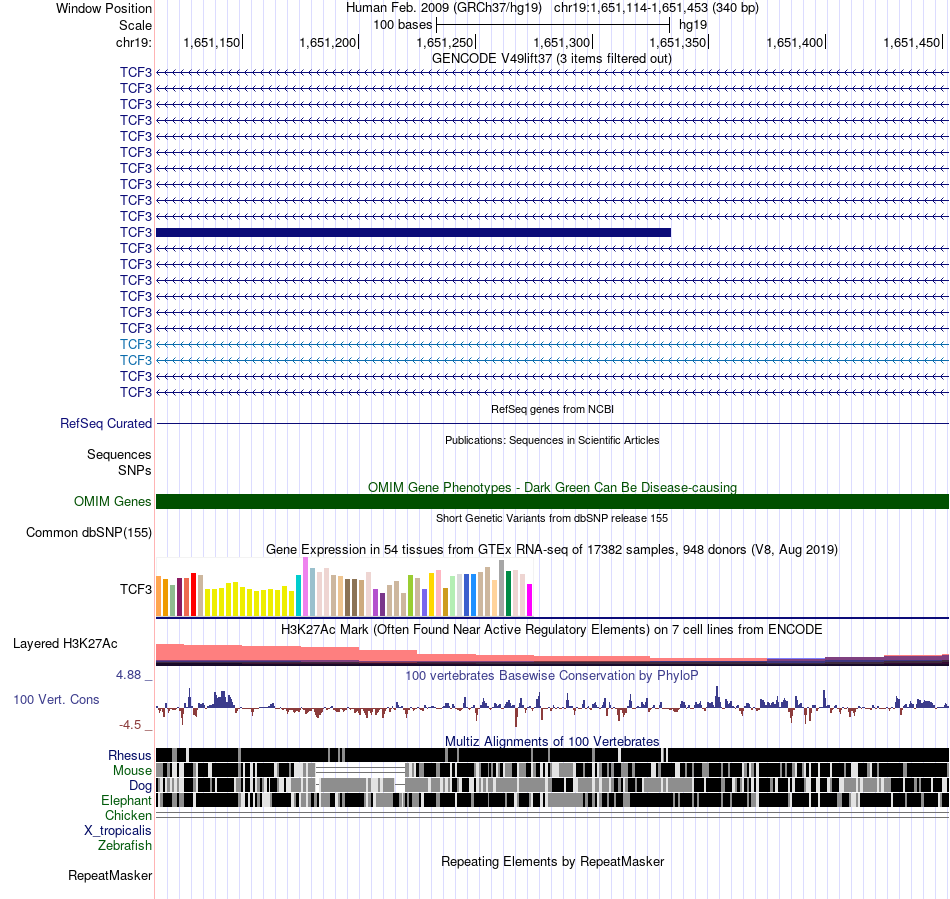The image size is (950, 899).
Task: Click the 'Chicken' species label
Action: click(128, 815)
